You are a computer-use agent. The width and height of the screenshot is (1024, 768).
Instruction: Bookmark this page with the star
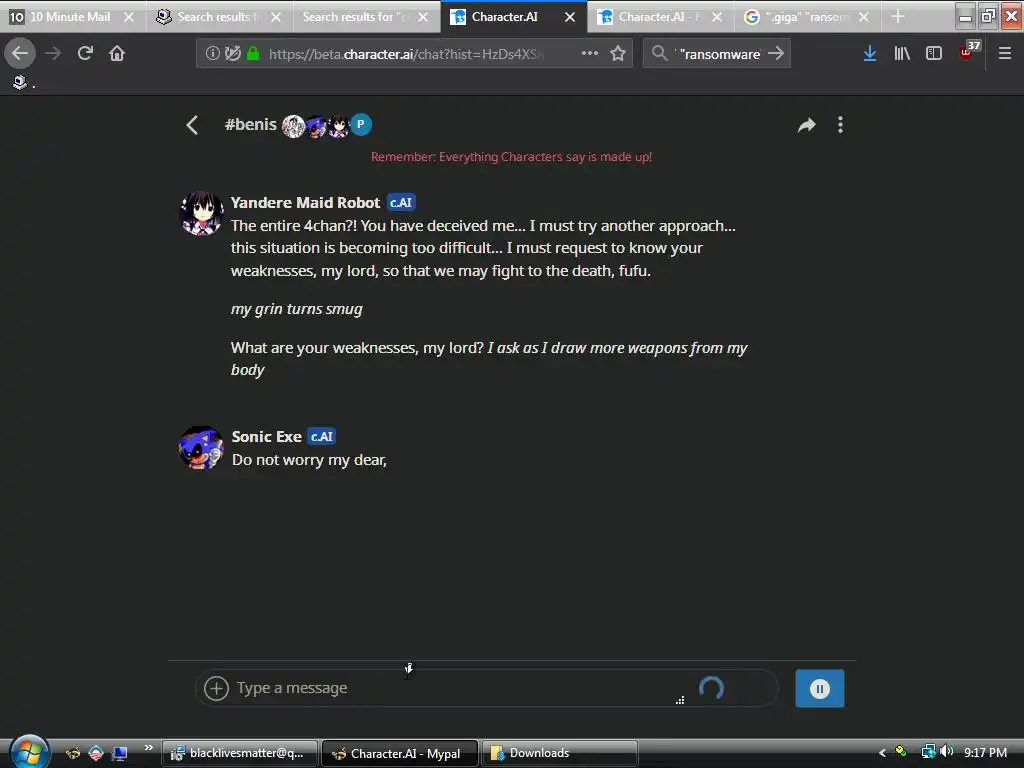click(618, 54)
